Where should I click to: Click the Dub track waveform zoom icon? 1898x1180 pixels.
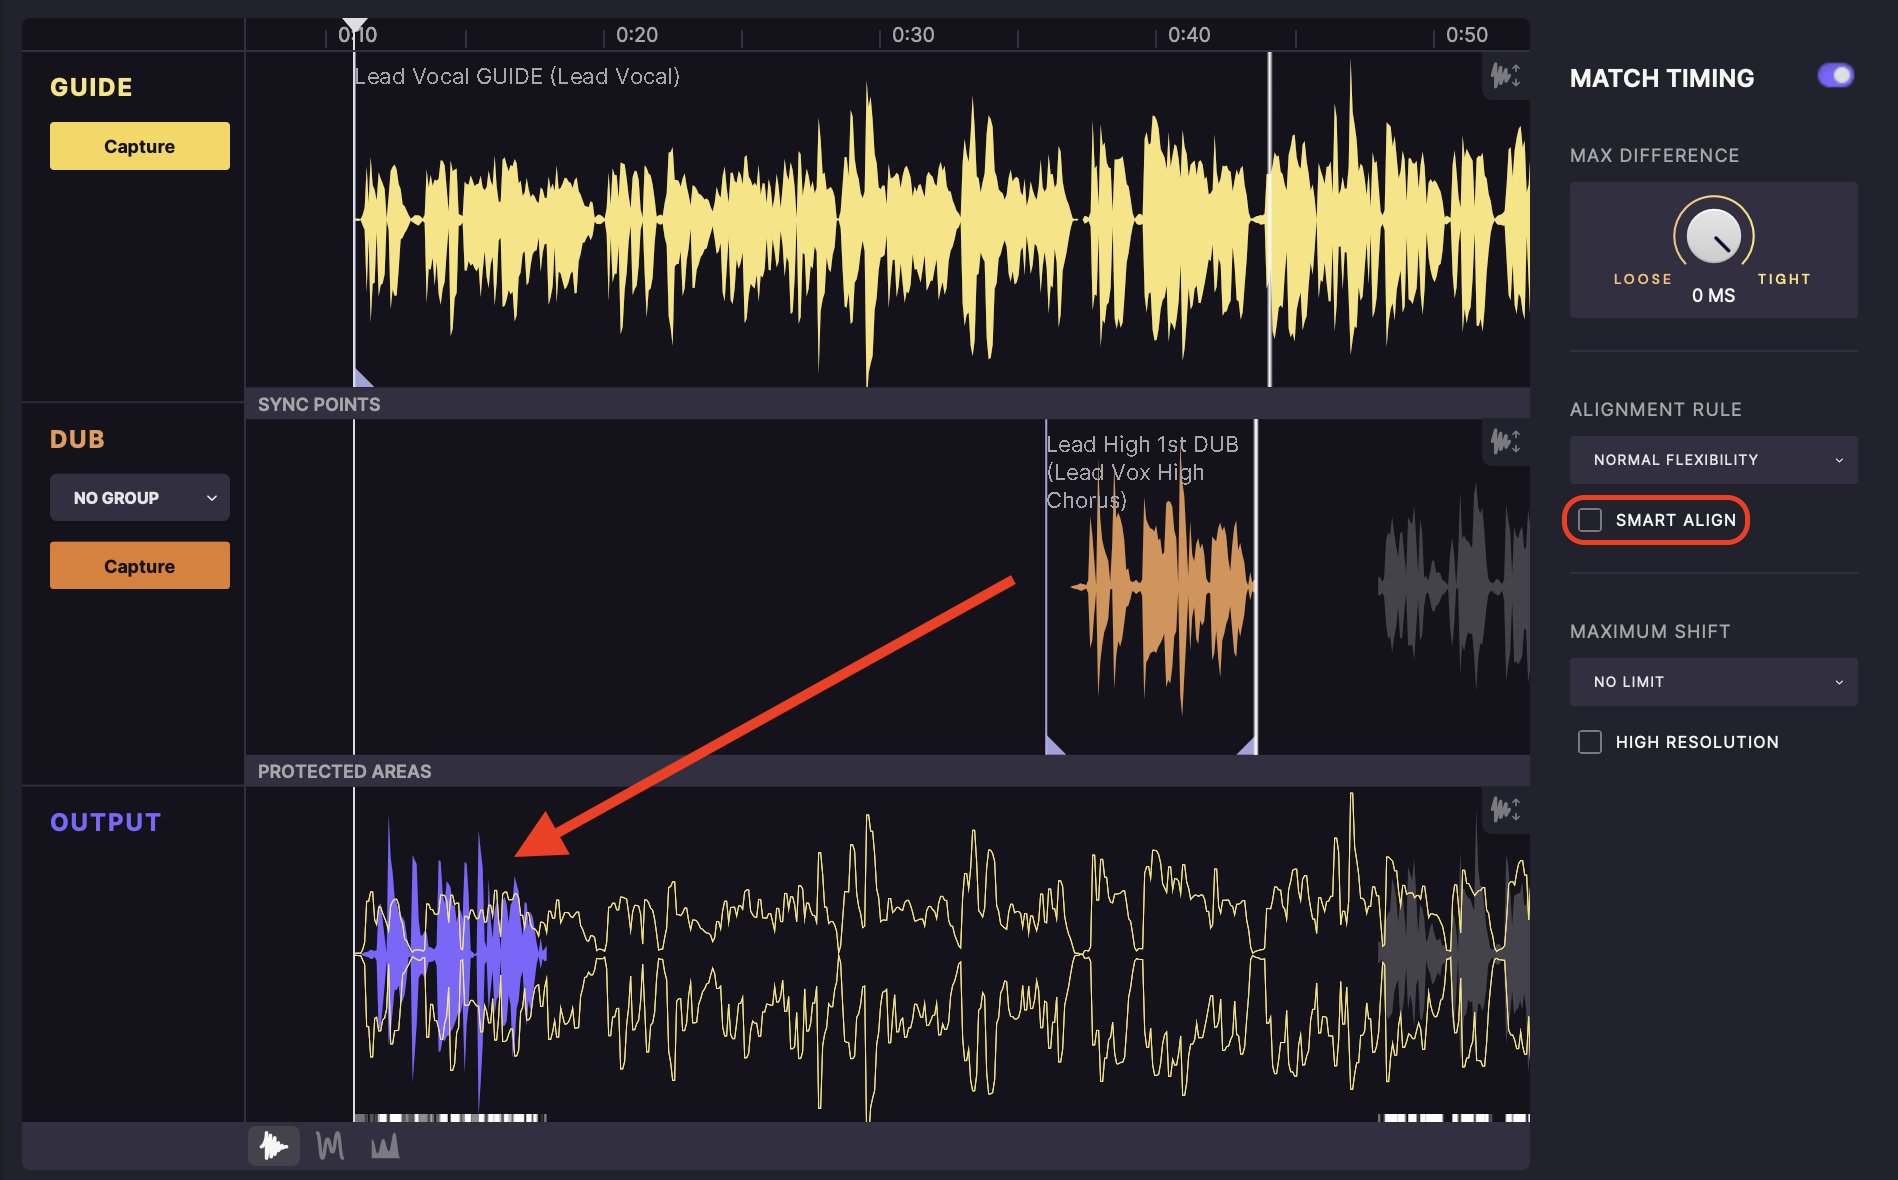click(x=1505, y=441)
